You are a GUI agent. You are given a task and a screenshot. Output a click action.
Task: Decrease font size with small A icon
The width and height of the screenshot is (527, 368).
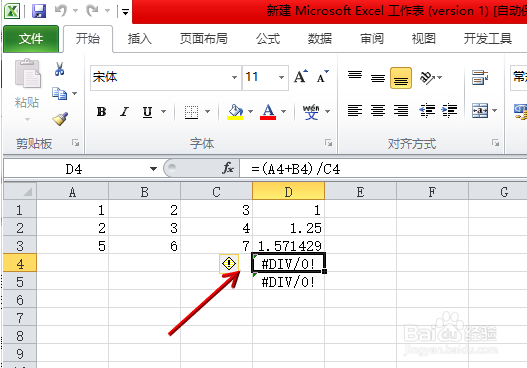coord(322,77)
